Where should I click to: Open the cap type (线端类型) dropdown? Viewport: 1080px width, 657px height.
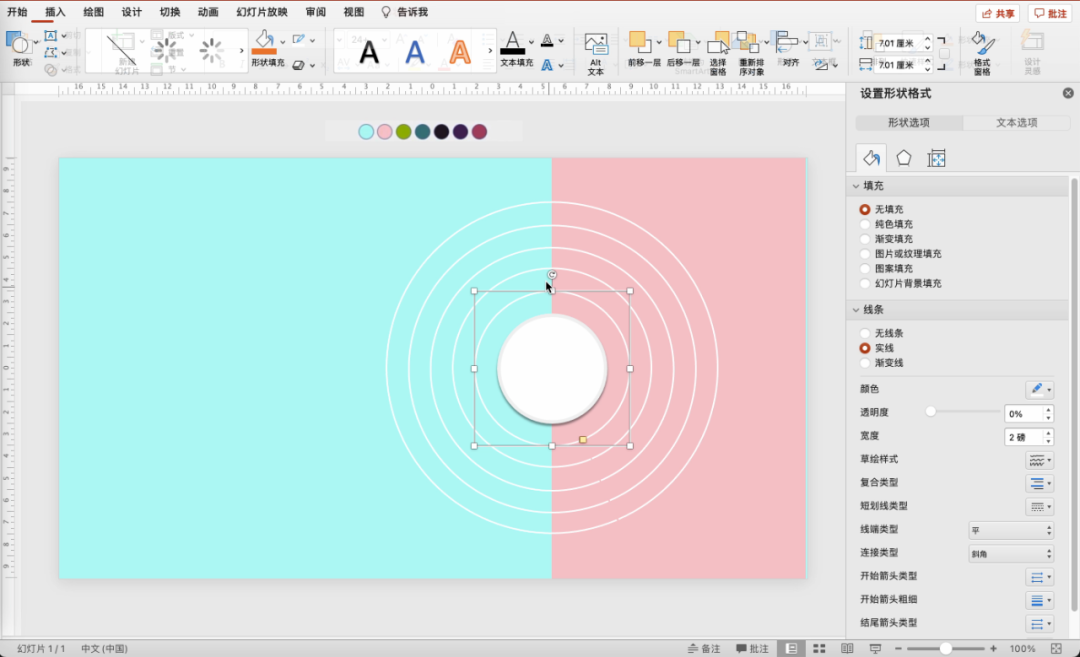click(1011, 530)
